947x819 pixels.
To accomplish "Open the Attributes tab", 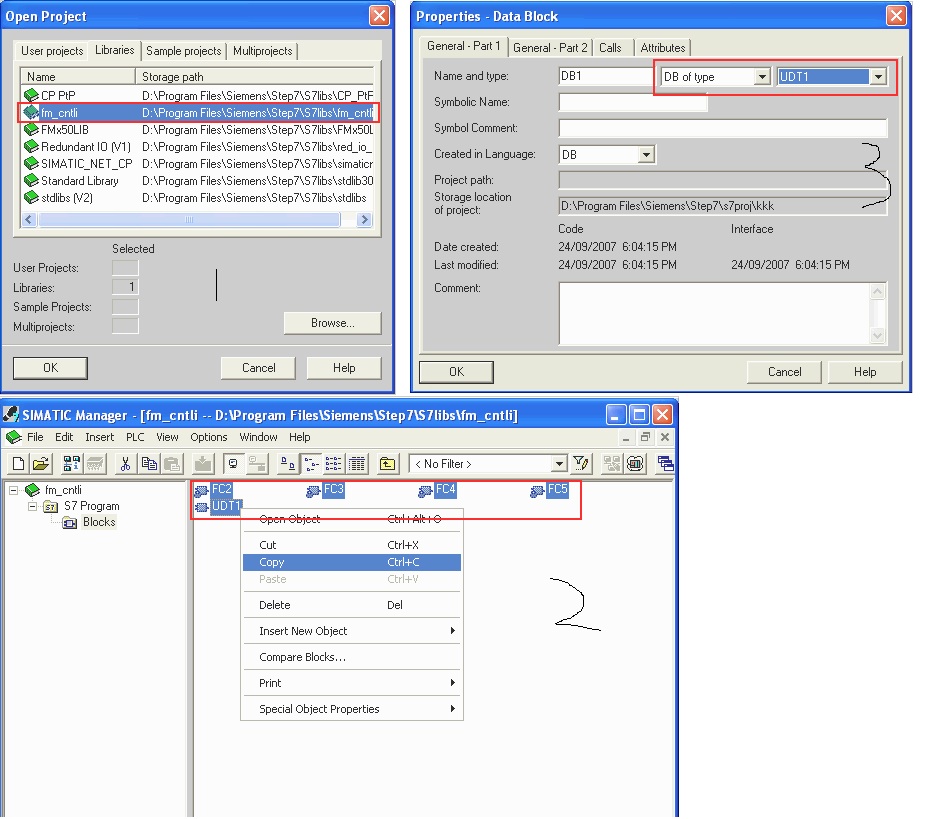I will 663,48.
